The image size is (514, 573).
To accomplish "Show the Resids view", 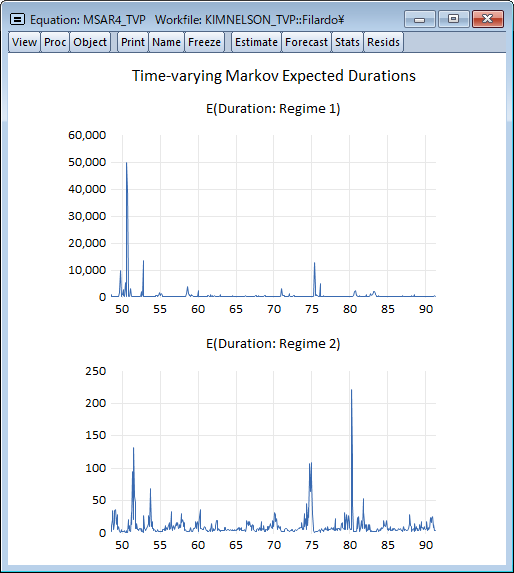I will [x=383, y=42].
